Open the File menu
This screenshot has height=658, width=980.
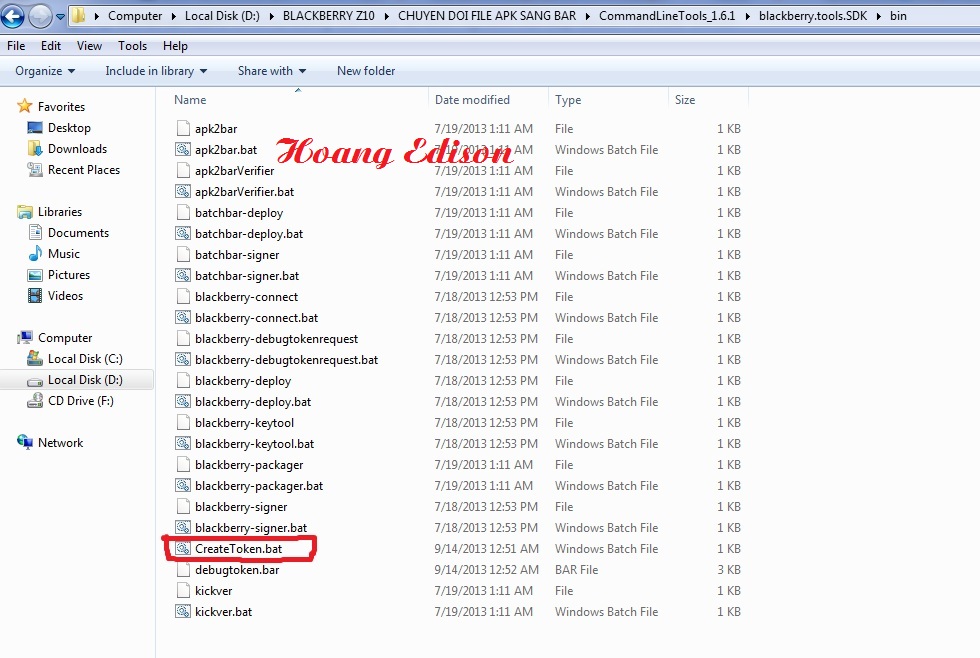pyautogui.click(x=16, y=46)
